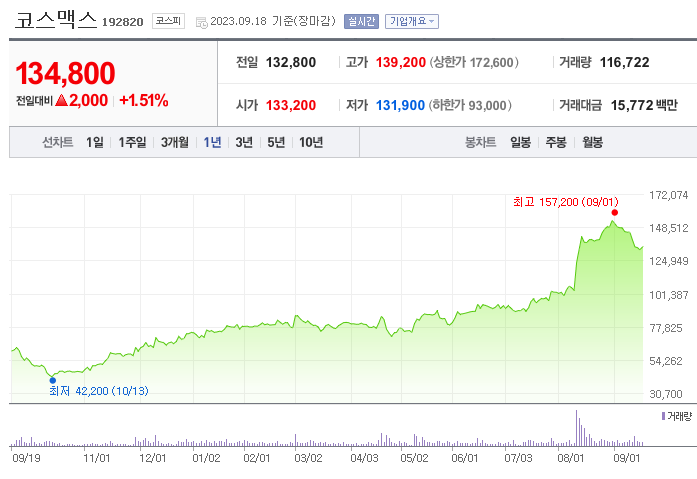Click stock code 192820

(x=123, y=22)
